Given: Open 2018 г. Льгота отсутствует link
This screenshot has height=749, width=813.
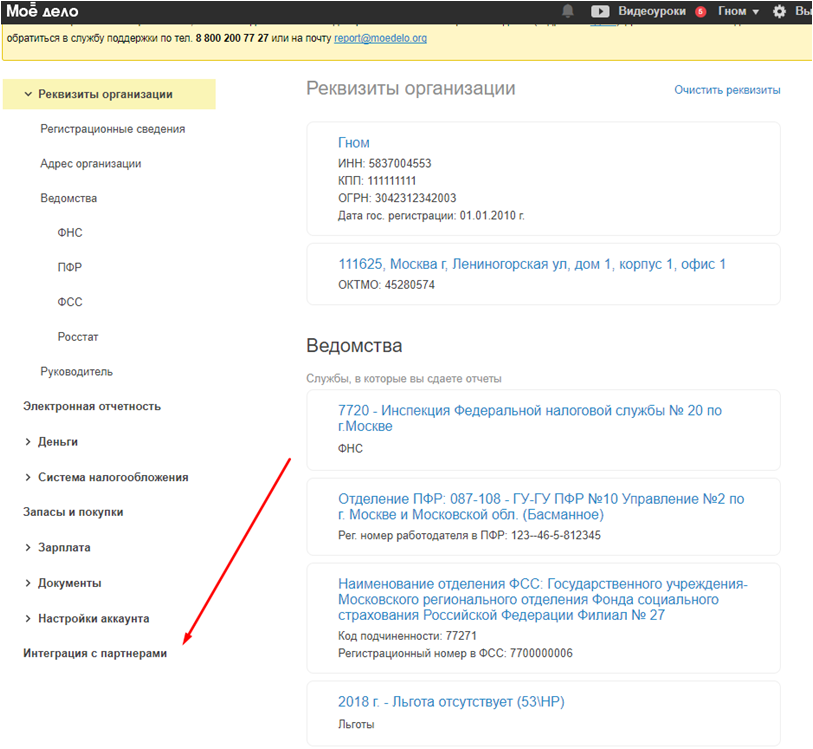Looking at the screenshot, I should coord(451,702).
